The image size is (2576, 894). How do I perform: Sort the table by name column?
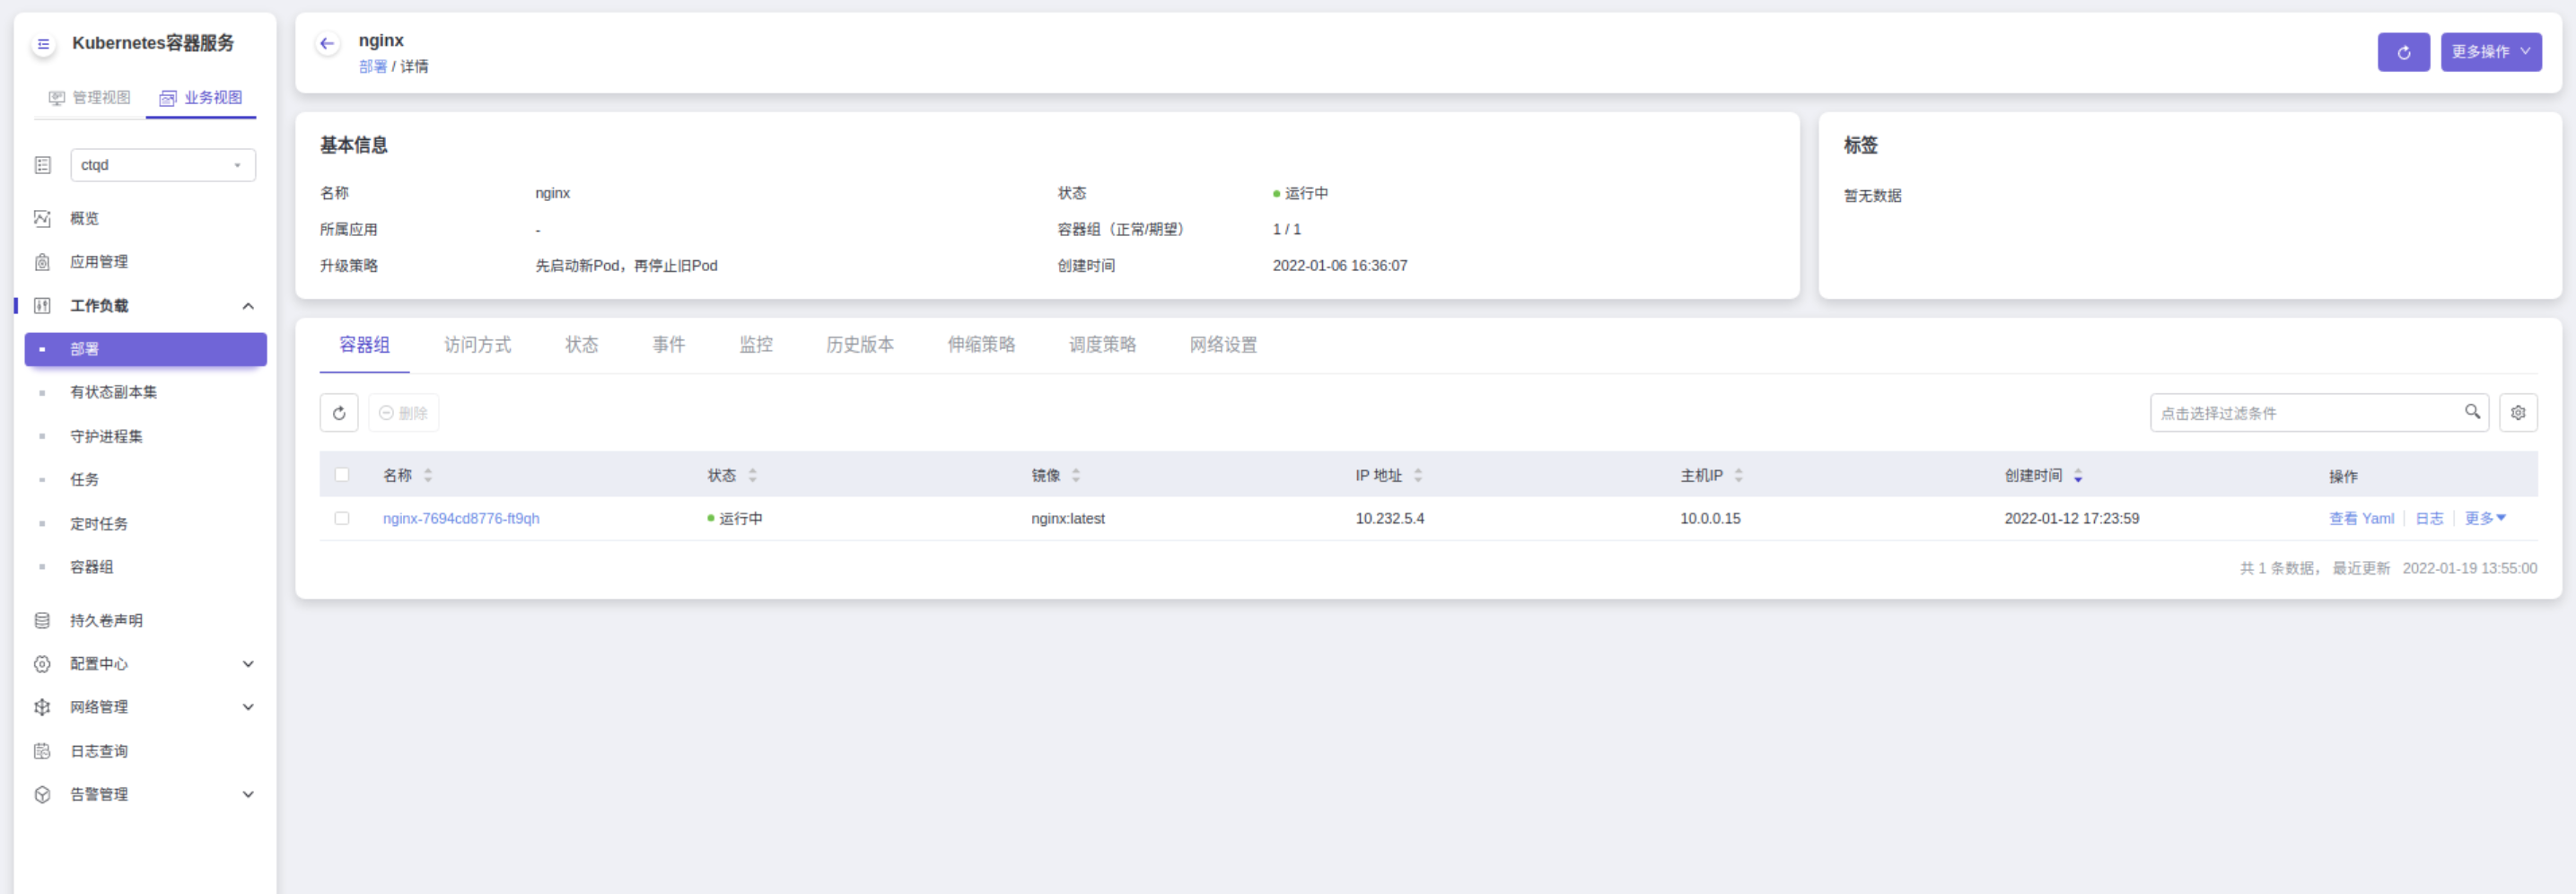point(428,476)
